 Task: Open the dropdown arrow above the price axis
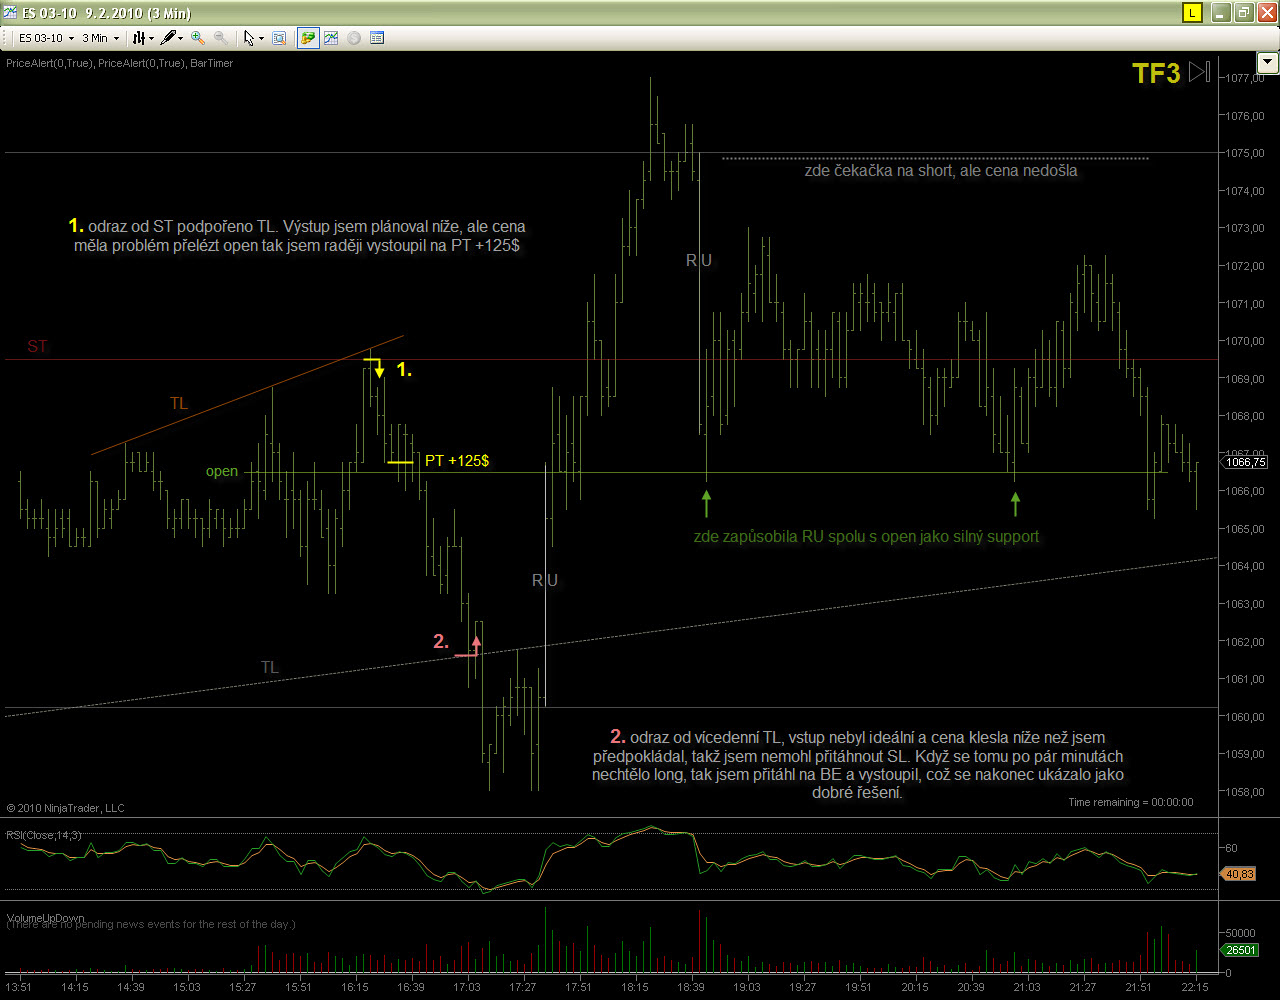tap(1268, 62)
